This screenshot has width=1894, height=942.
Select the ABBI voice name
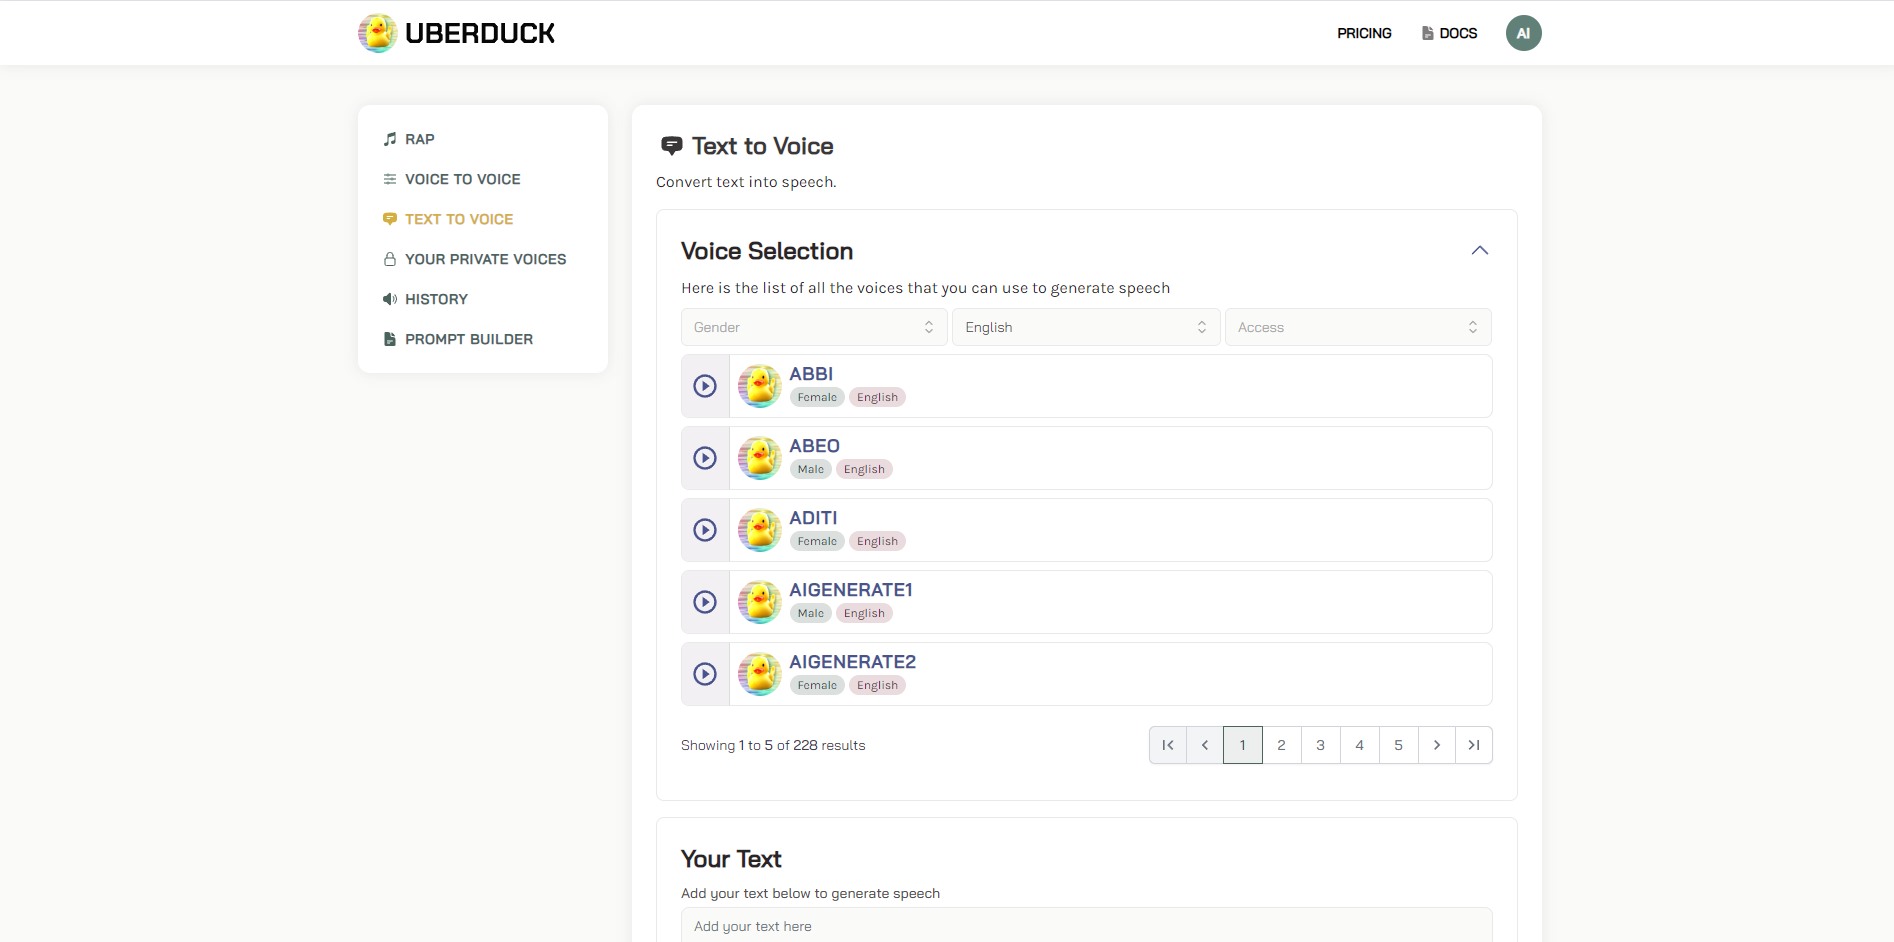pos(811,374)
